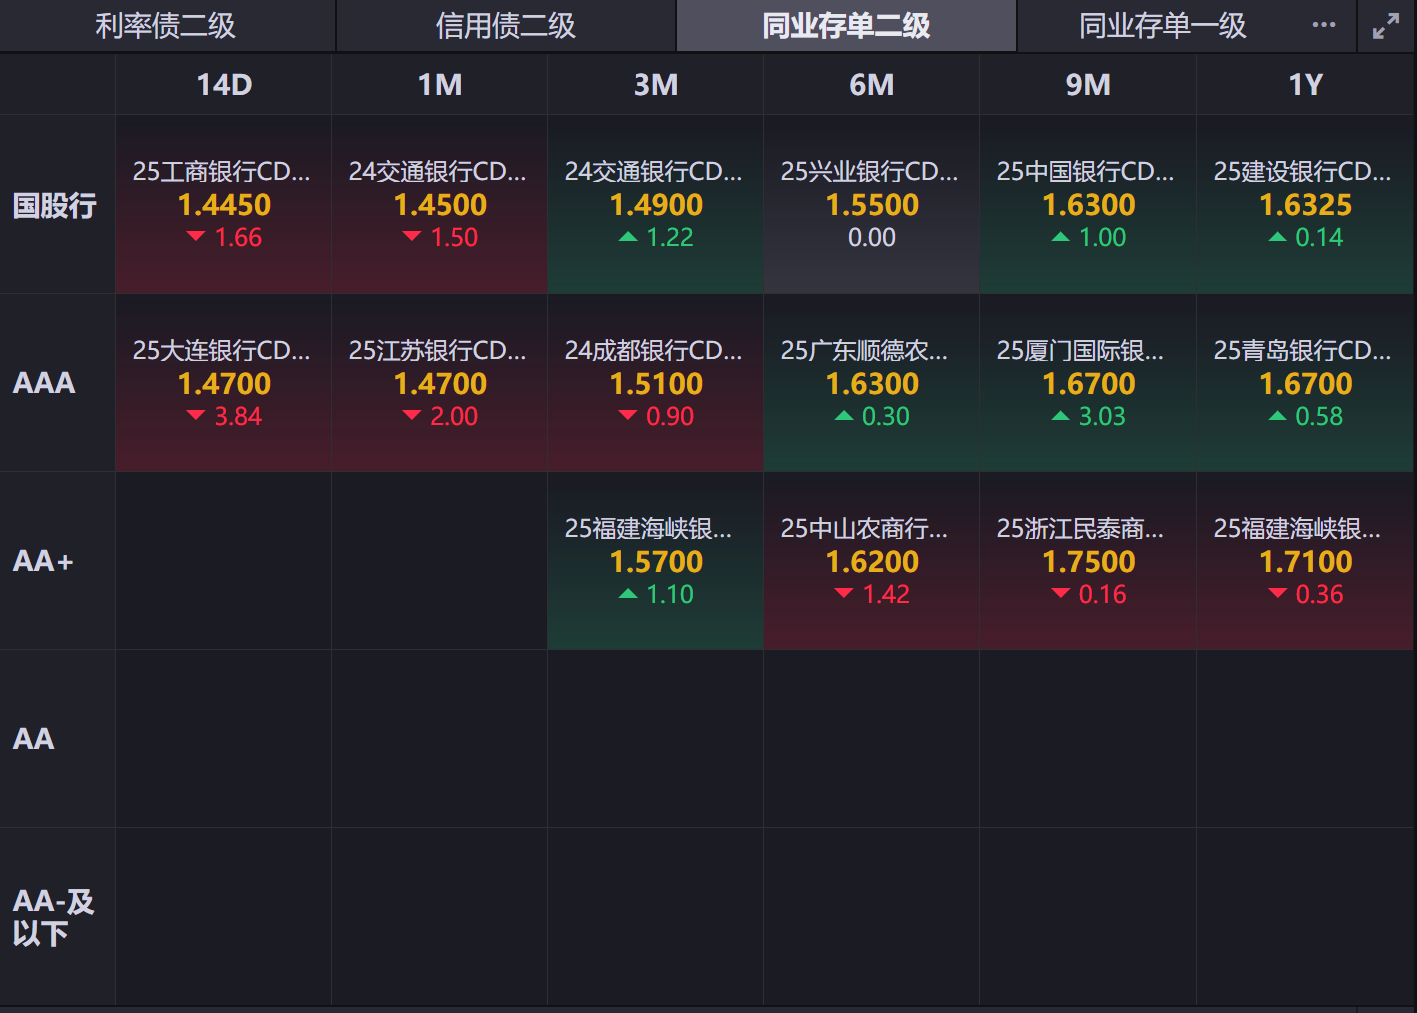Open 25大连银行CD cell at 1.4700
This screenshot has height=1013, width=1417.
point(224,383)
